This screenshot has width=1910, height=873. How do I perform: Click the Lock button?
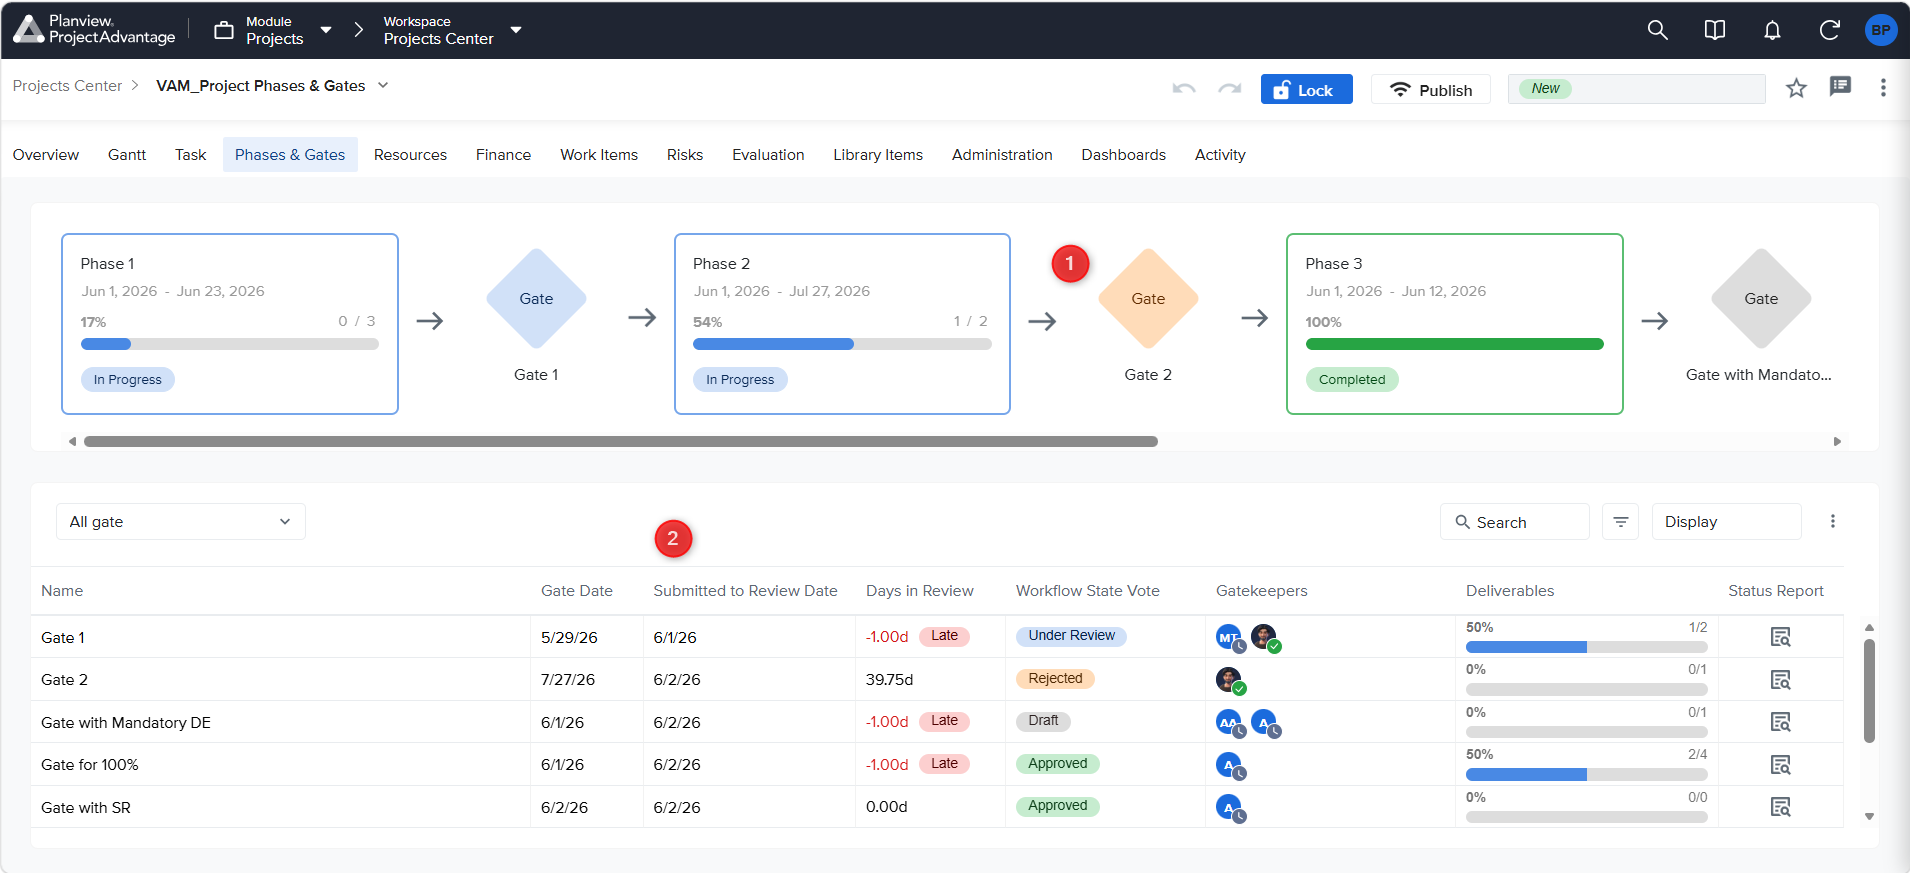click(x=1306, y=89)
